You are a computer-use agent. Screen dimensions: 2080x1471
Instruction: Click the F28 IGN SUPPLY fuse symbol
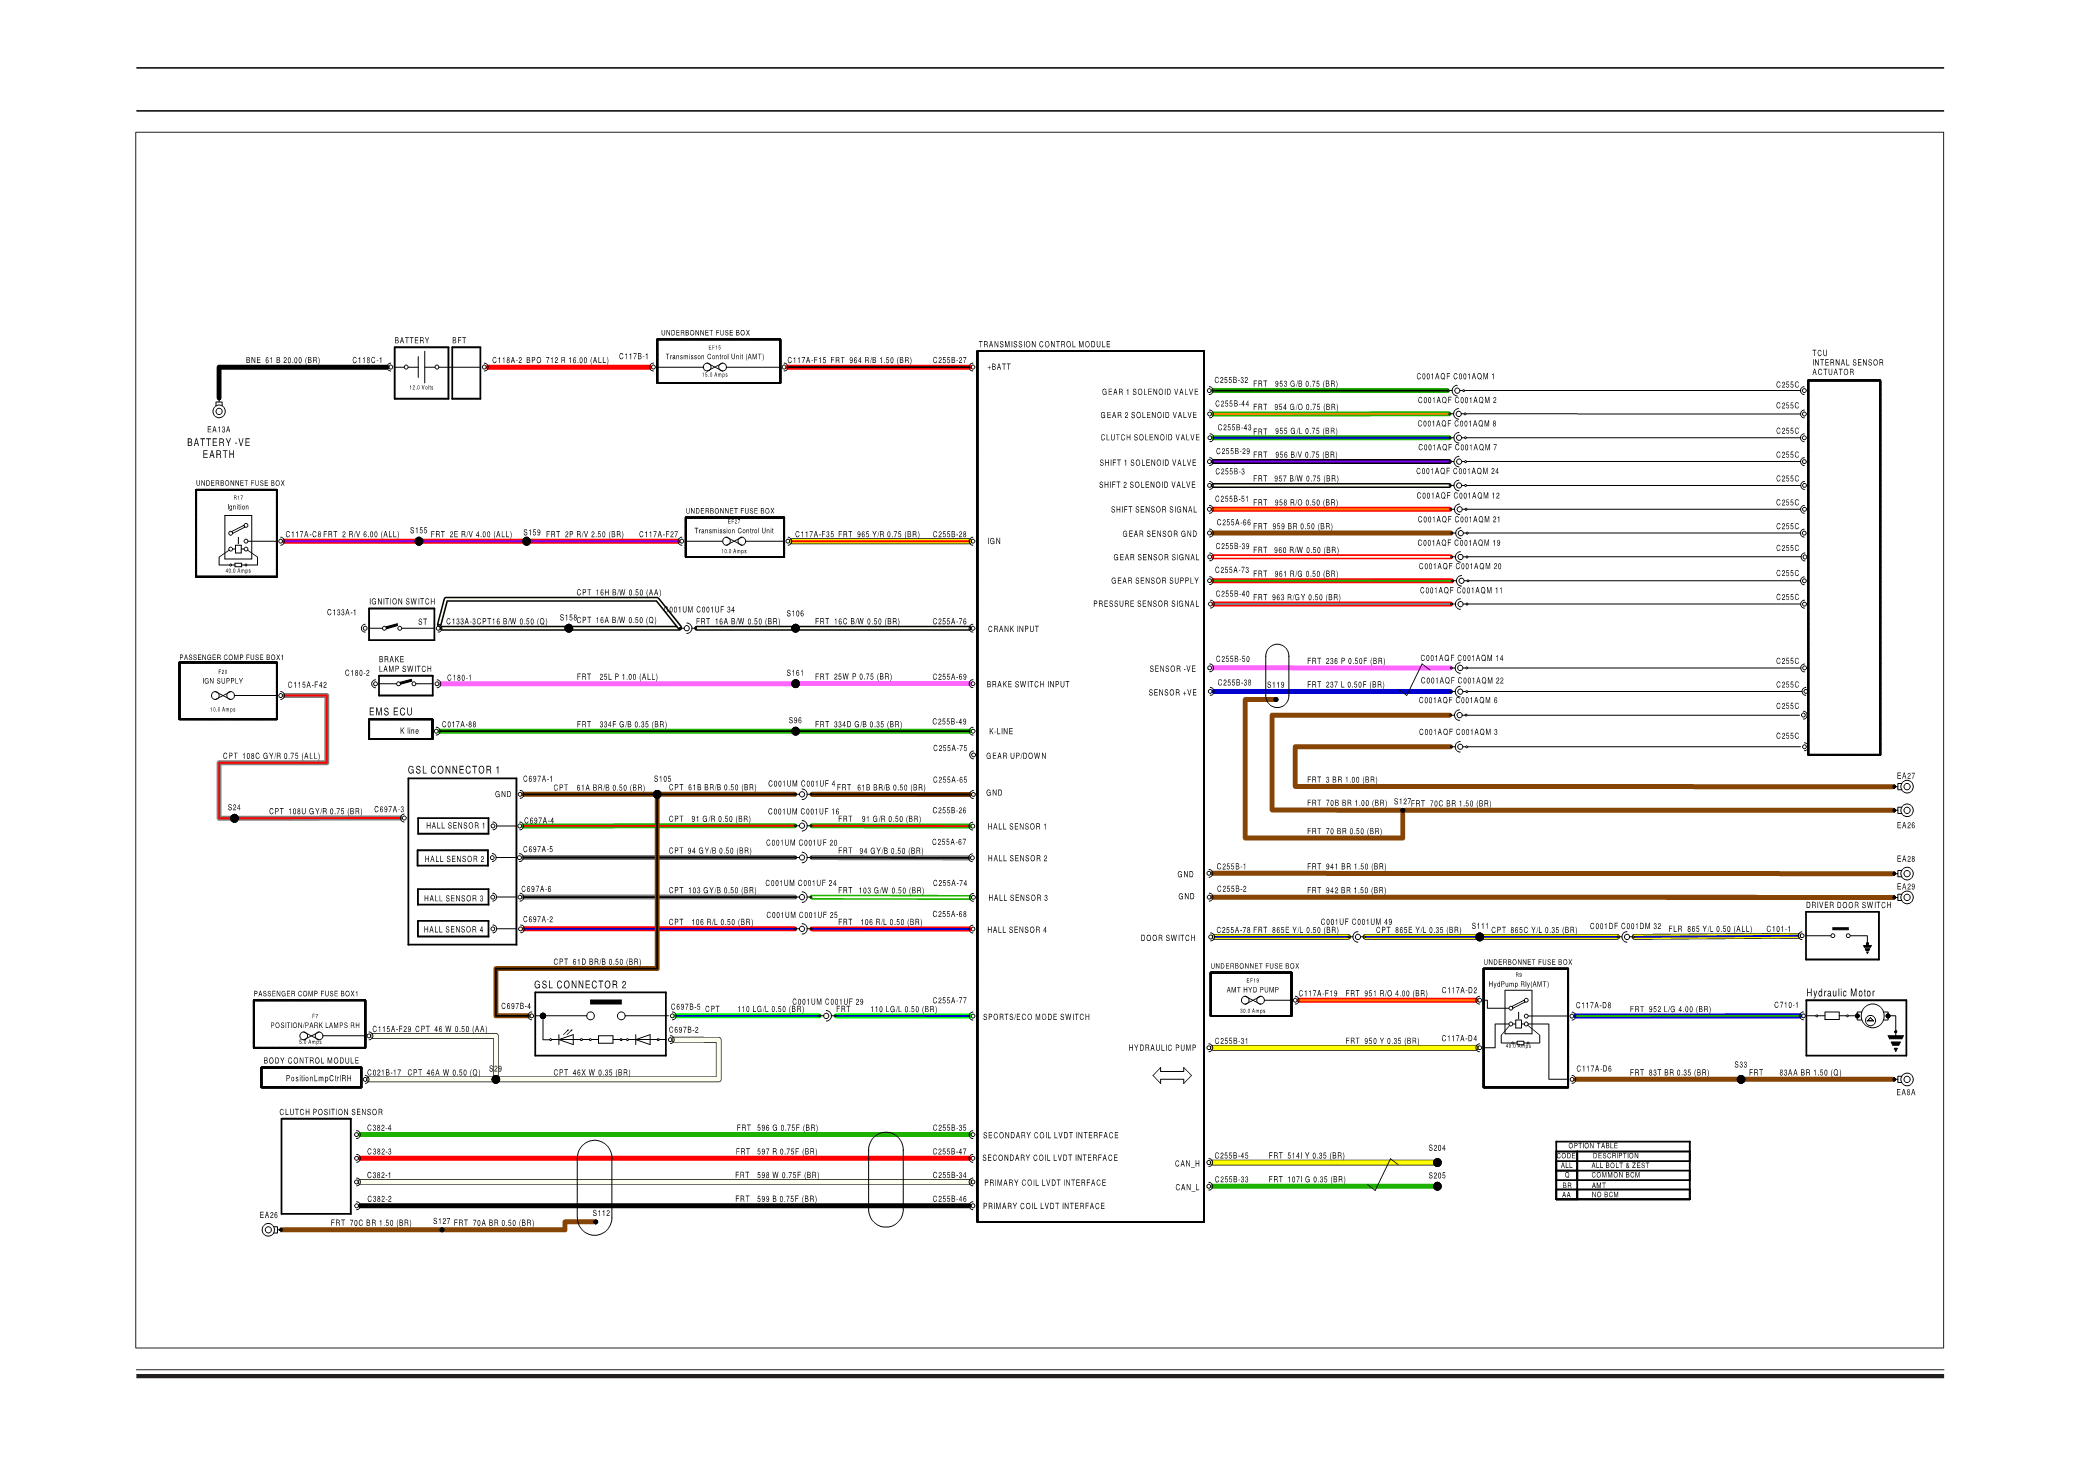point(224,694)
